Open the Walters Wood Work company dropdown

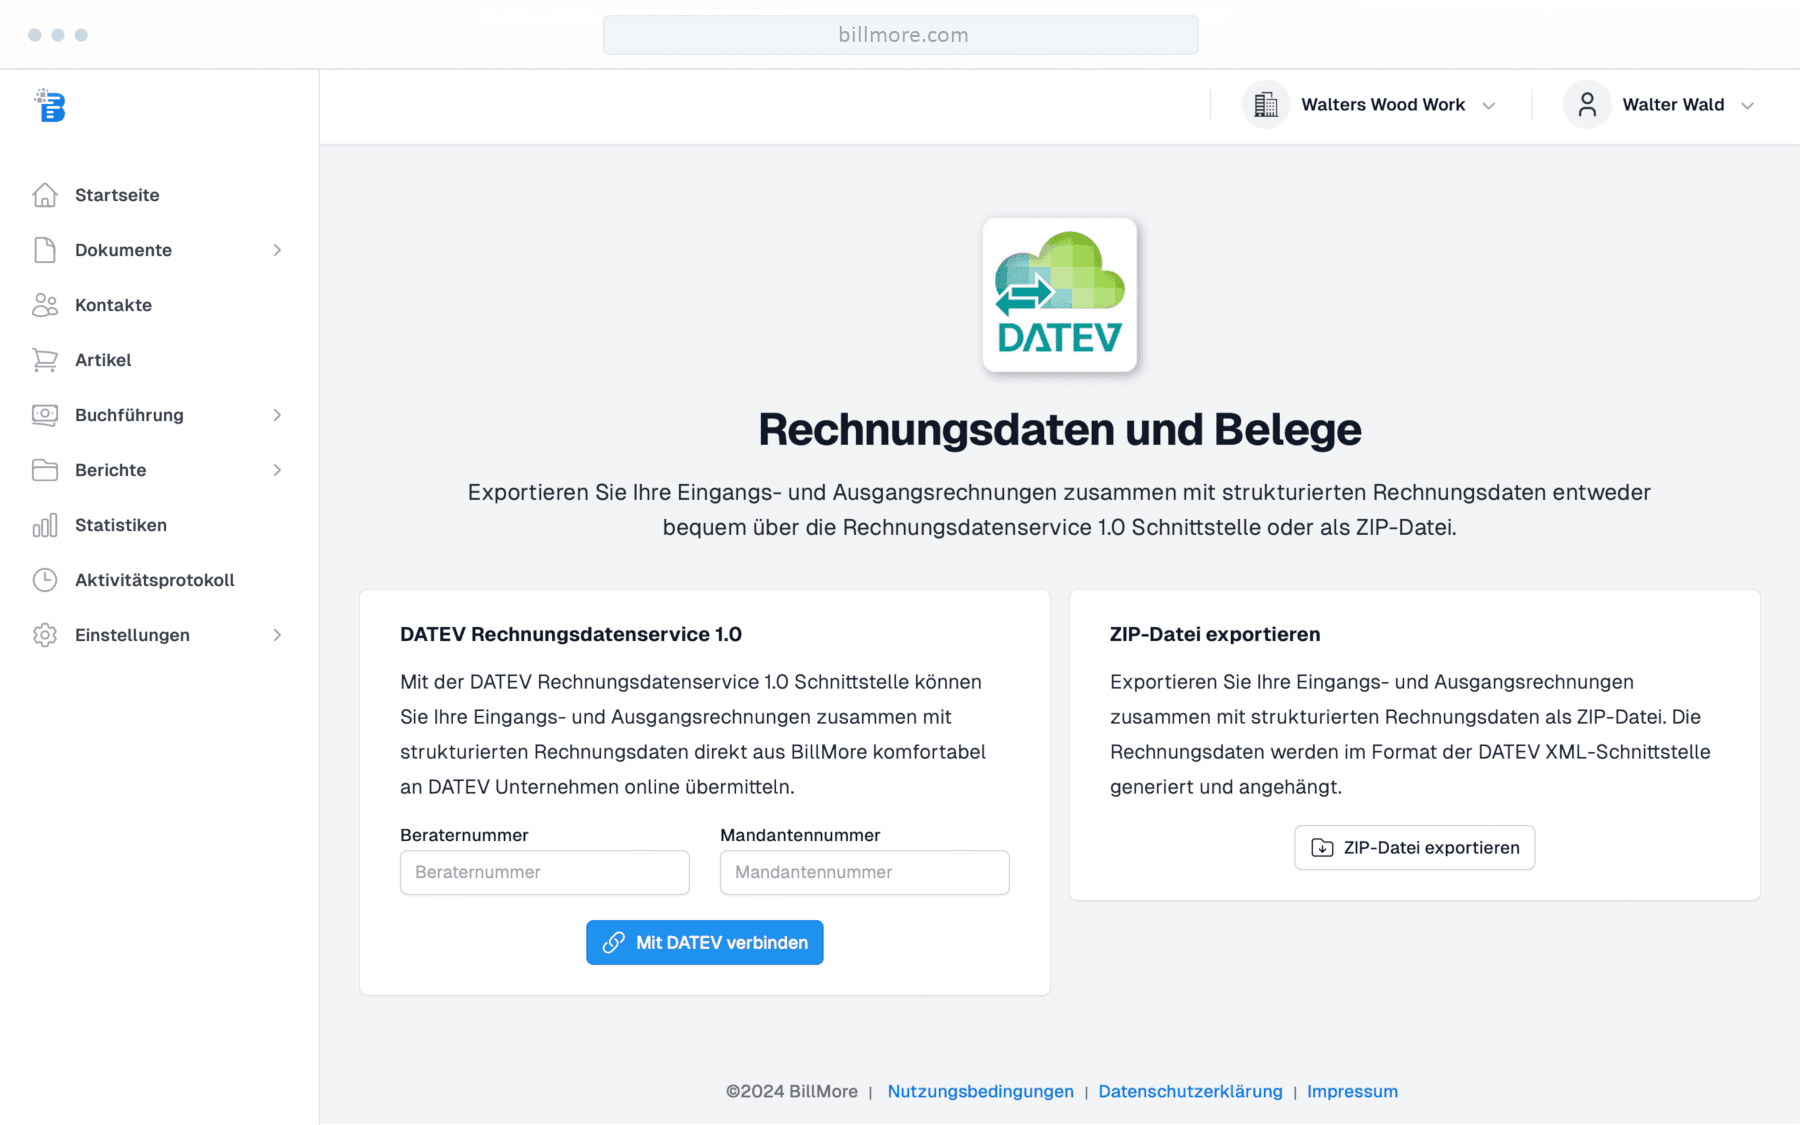tap(1370, 105)
